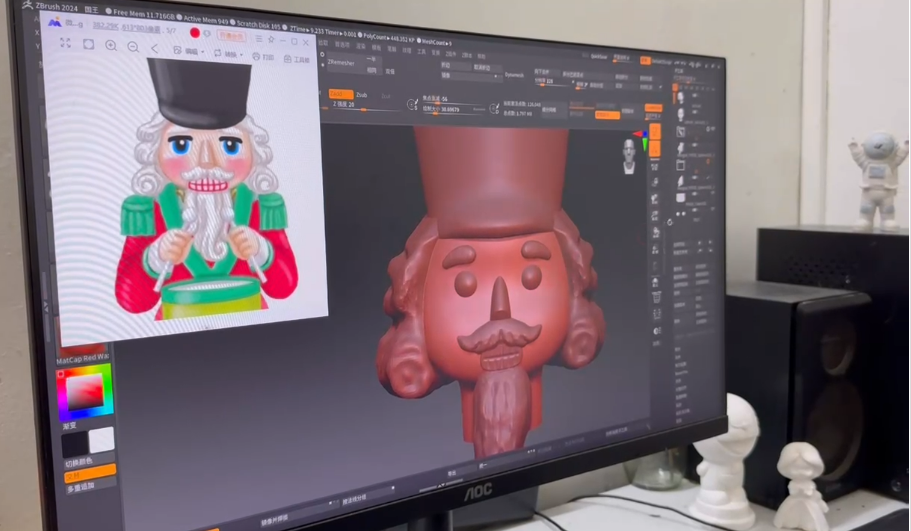
Task: Select the black secondary color swatch
Action: (75, 445)
